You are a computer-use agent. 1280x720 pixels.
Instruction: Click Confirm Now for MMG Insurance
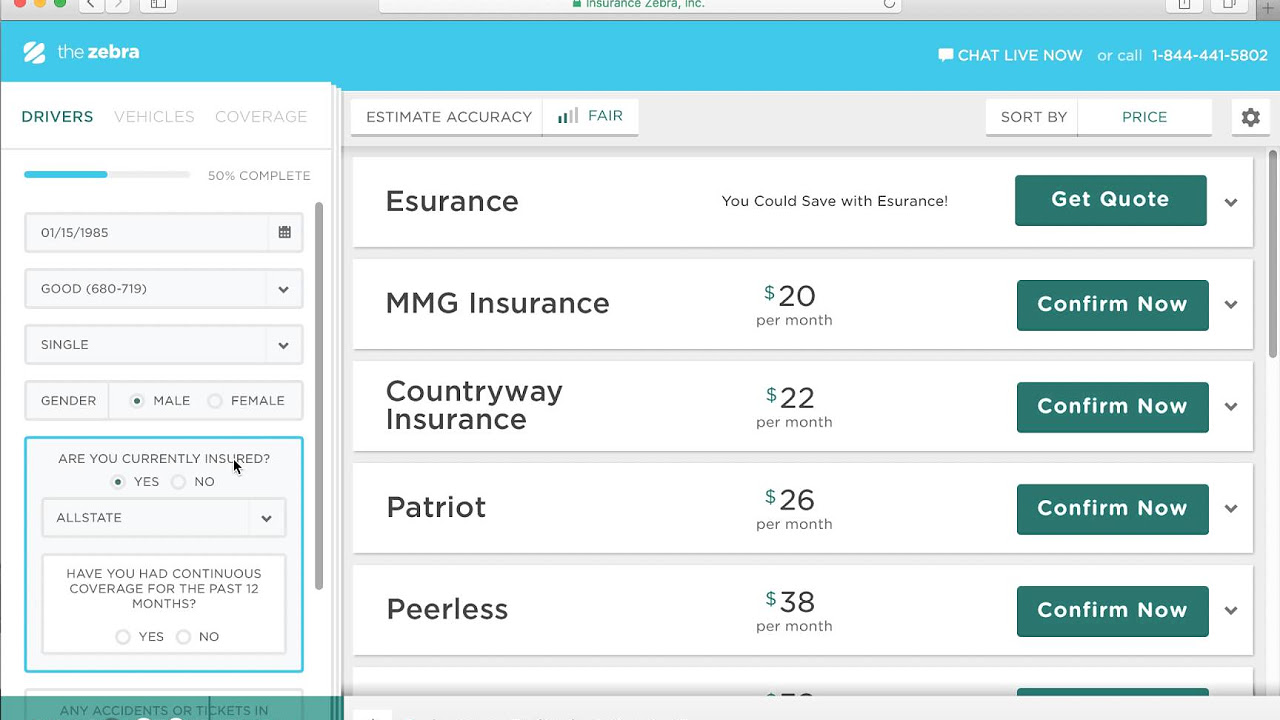[x=1112, y=305]
